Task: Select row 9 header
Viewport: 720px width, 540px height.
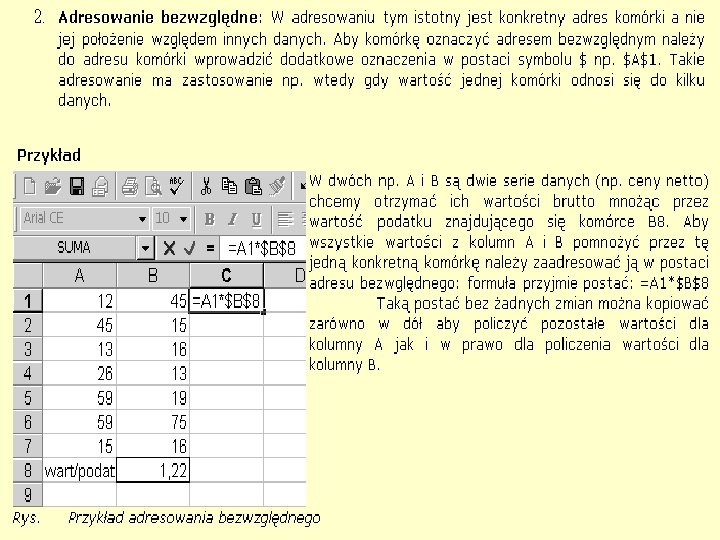Action: pos(28,494)
